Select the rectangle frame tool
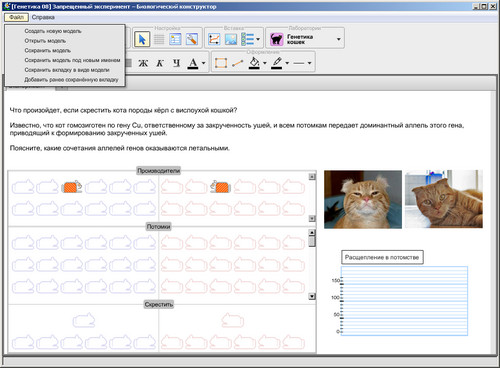500x368 pixels. (221, 63)
